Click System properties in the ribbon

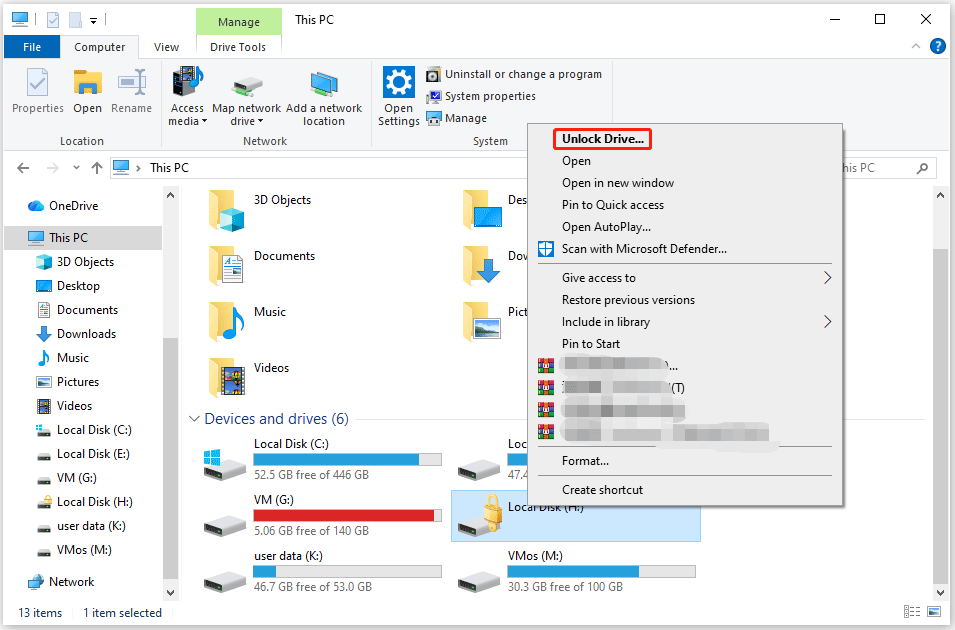tap(481, 96)
